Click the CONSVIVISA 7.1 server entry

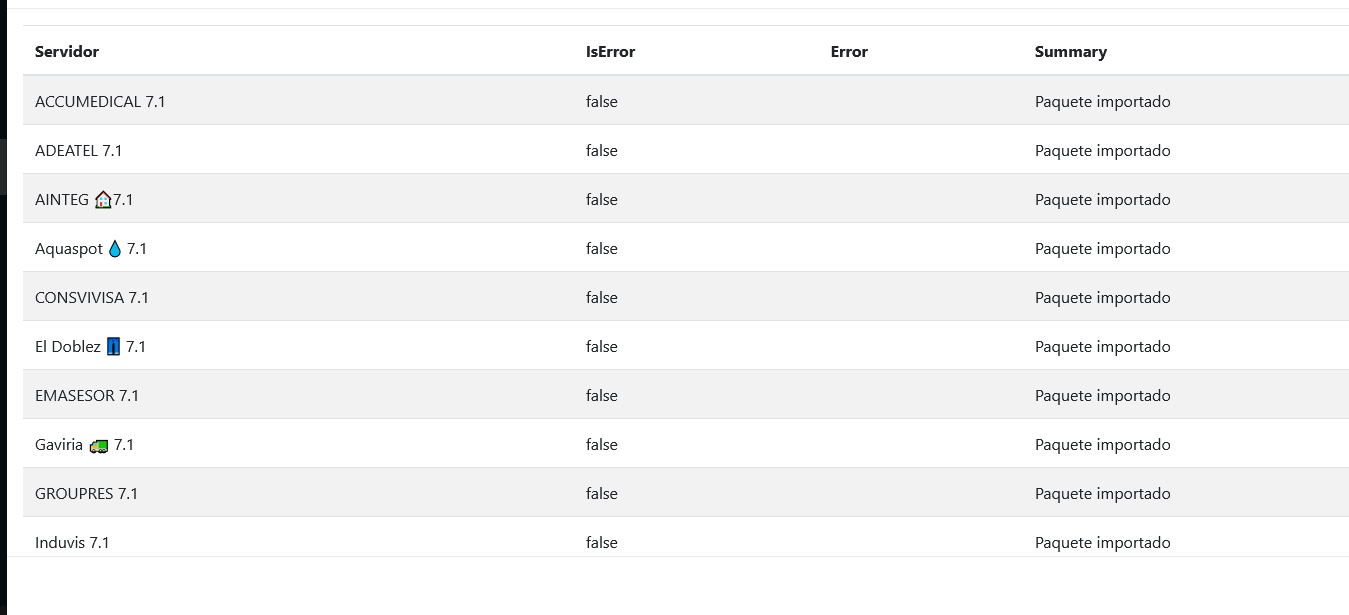pyautogui.click(x=91, y=298)
